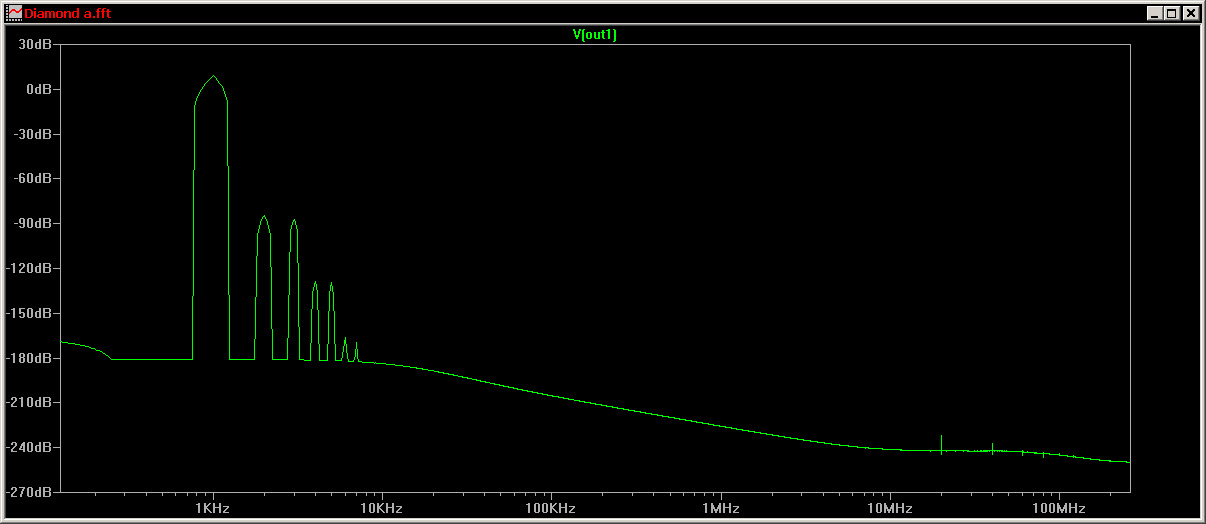Viewport: 1206px width, 524px height.
Task: Click the window icon beside Diamond a.fft
Action: 14,13
